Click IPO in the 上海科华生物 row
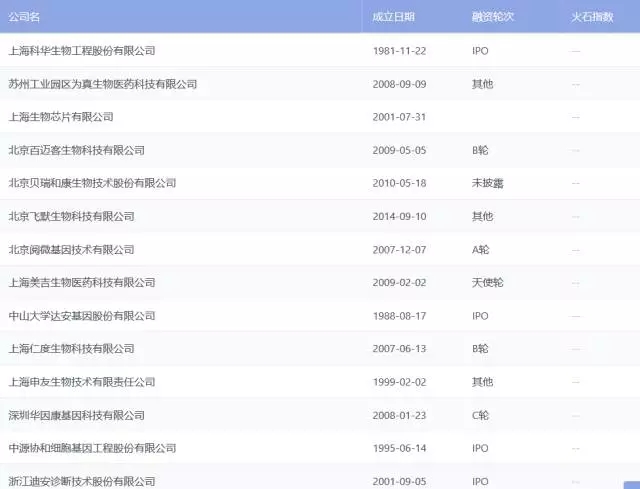Viewport: 640px width, 489px height. 480,51
